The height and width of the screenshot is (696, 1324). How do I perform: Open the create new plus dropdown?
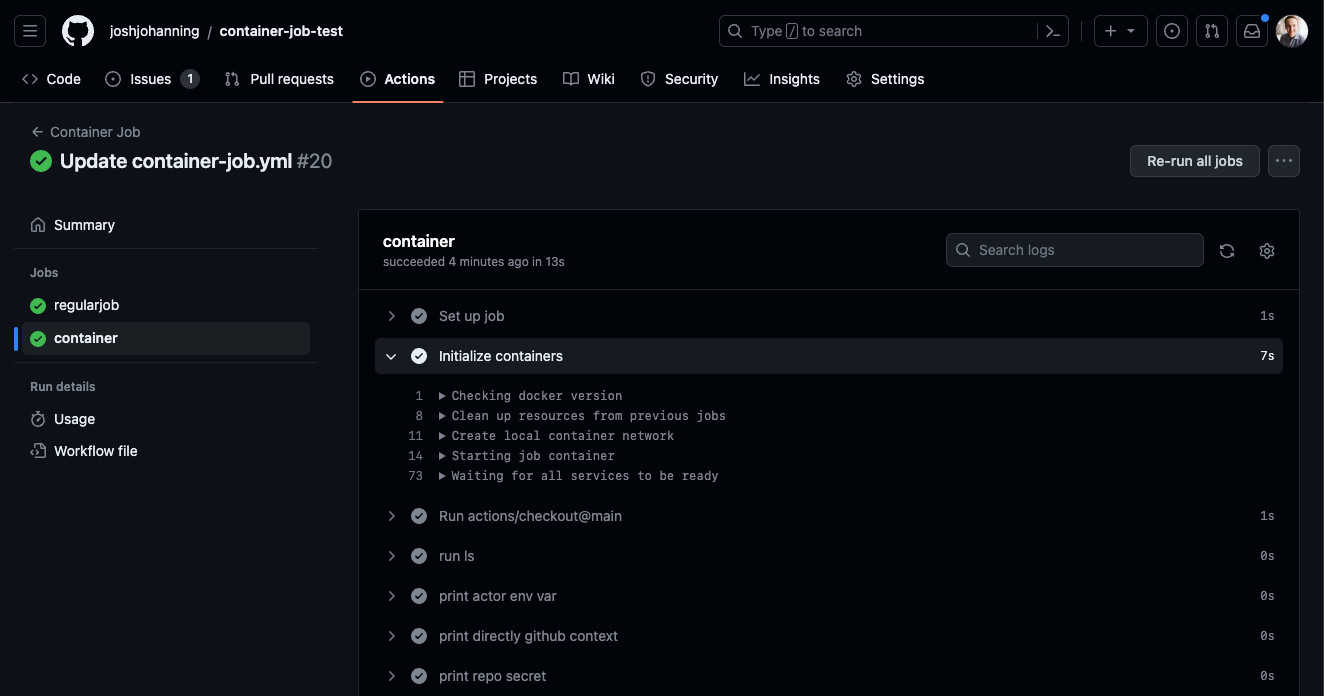tap(1119, 31)
